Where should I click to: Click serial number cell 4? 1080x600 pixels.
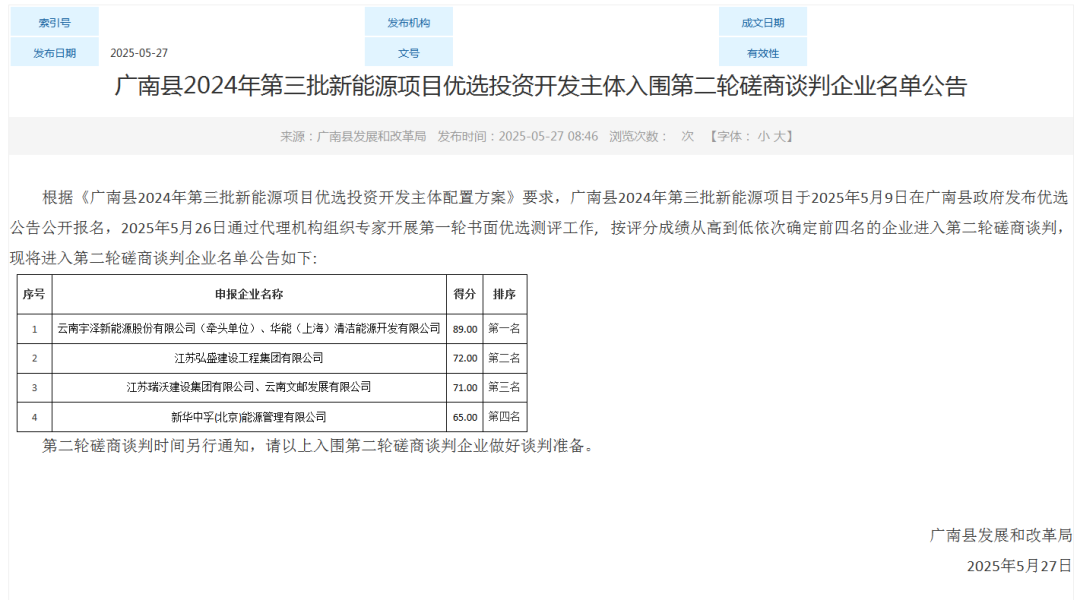(34, 417)
